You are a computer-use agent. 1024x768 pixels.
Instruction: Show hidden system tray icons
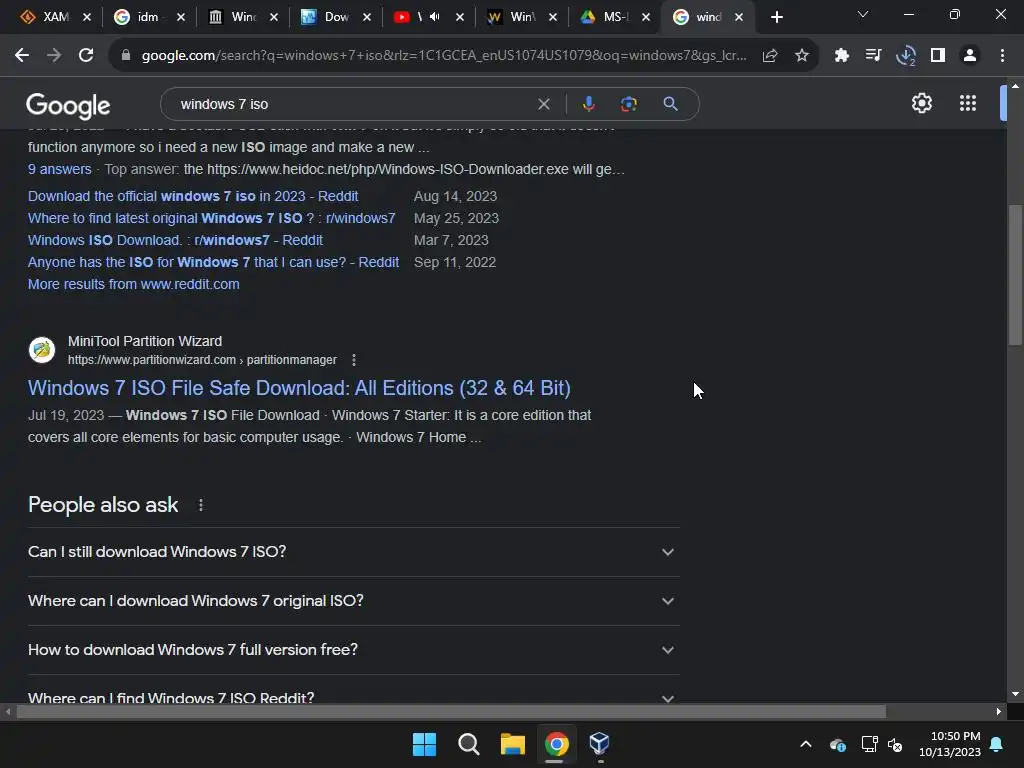click(806, 744)
